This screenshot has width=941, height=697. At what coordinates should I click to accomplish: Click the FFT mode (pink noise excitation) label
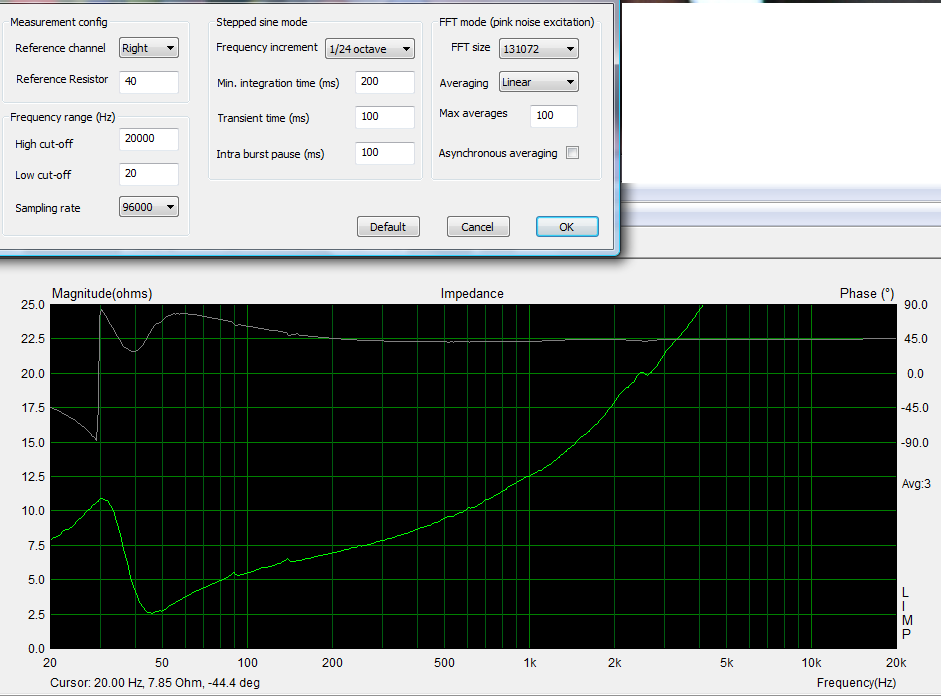[x=517, y=22]
